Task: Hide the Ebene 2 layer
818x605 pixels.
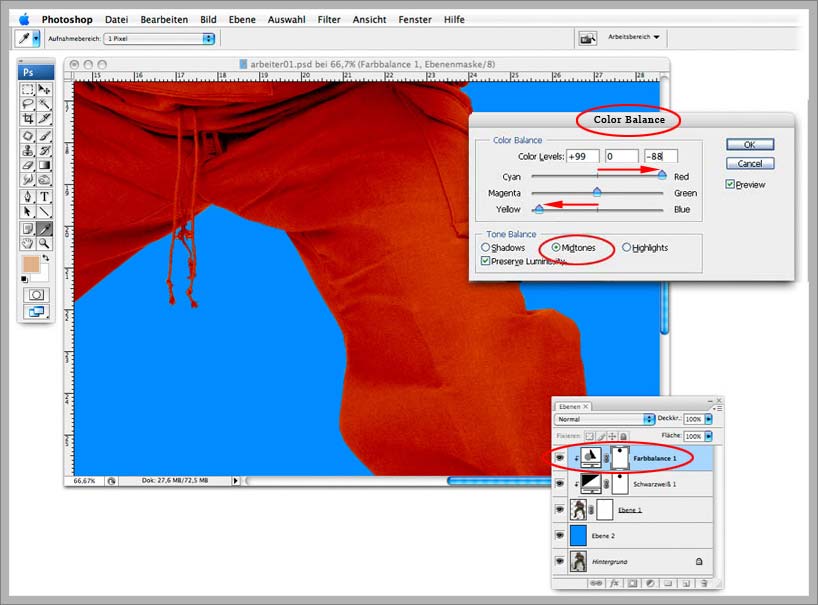Action: pos(560,535)
